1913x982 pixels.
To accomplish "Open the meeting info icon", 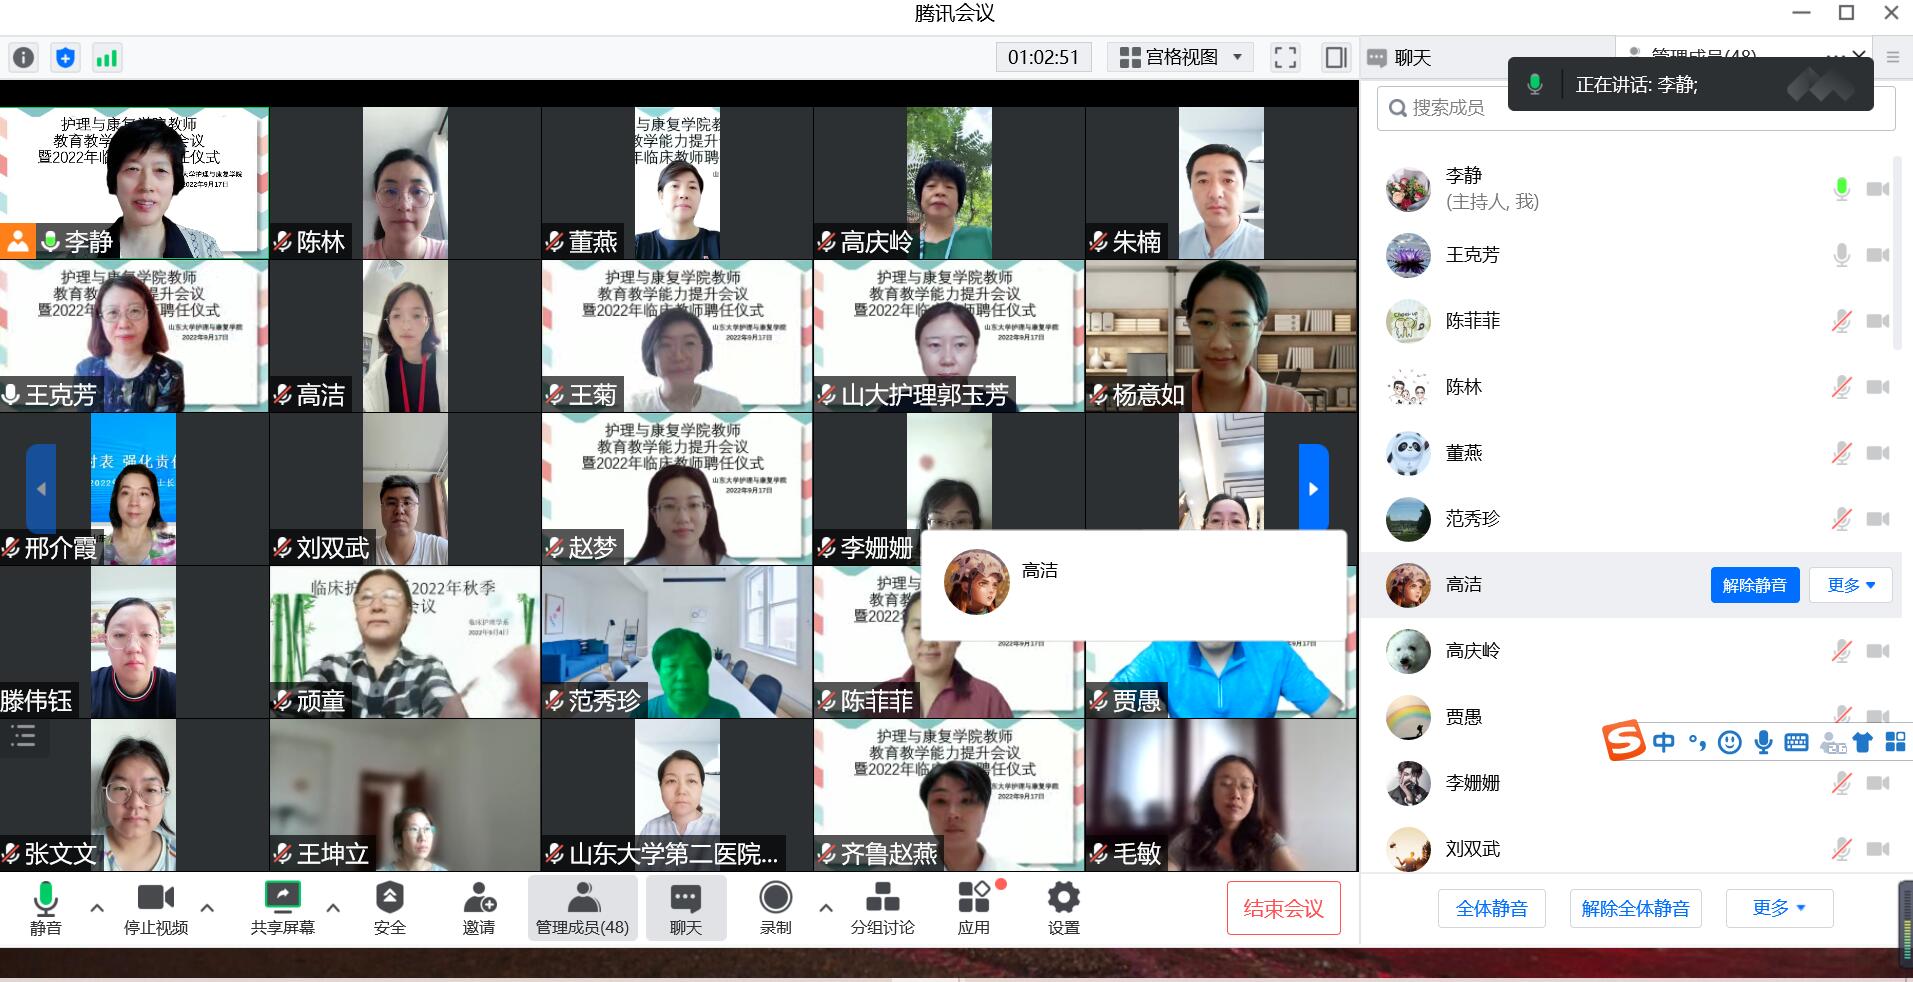I will coord(23,58).
